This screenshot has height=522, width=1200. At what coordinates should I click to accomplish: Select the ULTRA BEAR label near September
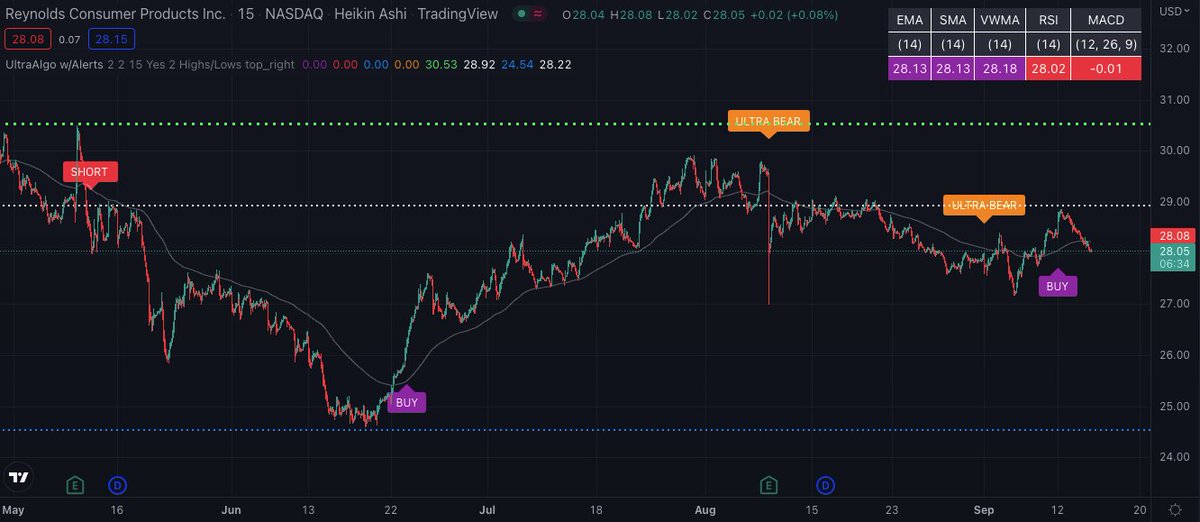pos(984,205)
